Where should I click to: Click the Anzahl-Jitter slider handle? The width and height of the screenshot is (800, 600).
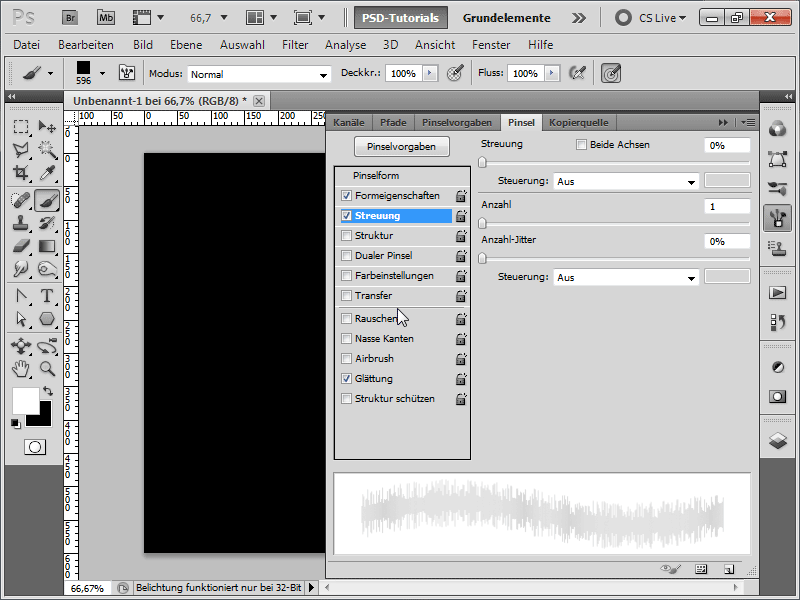[482, 258]
